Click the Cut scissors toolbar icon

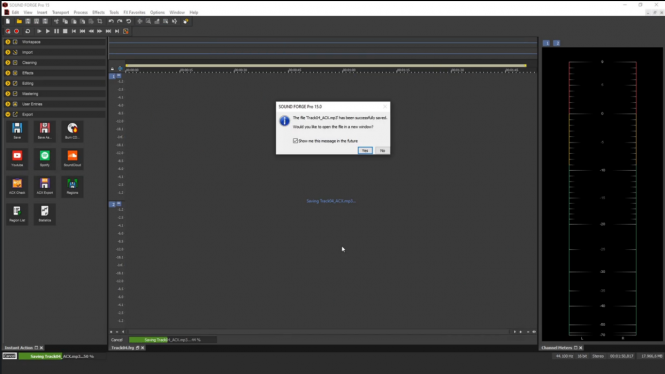(x=56, y=21)
